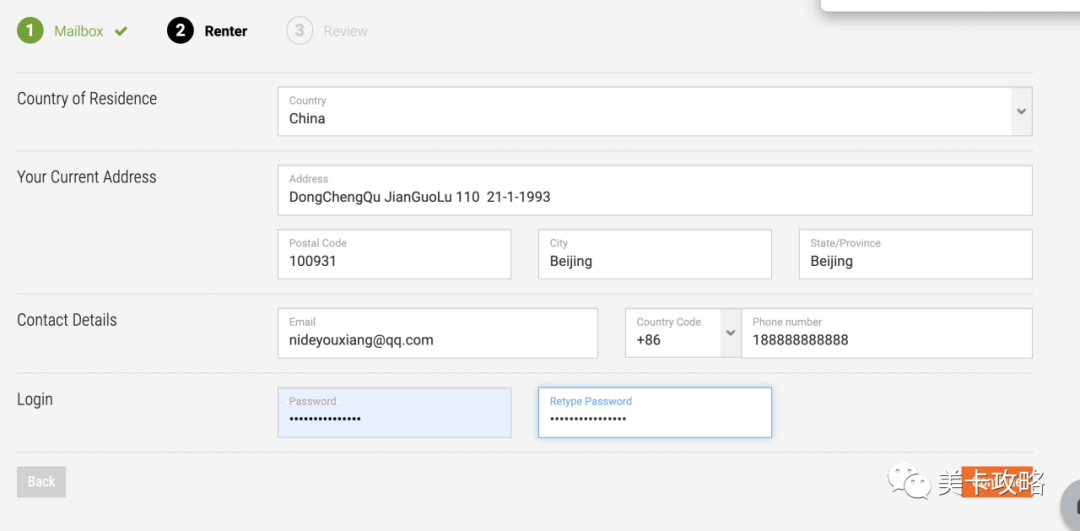Click the Retype Password field
This screenshot has height=531, width=1080.
tap(655, 413)
